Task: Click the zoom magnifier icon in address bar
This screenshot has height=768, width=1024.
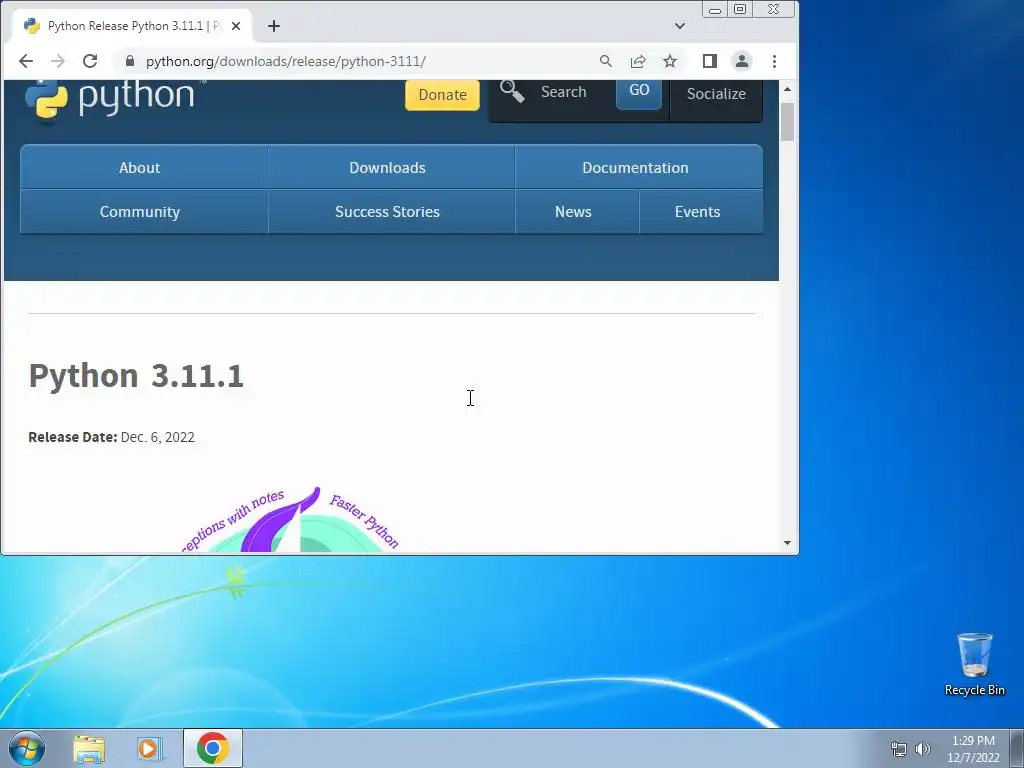Action: click(605, 61)
